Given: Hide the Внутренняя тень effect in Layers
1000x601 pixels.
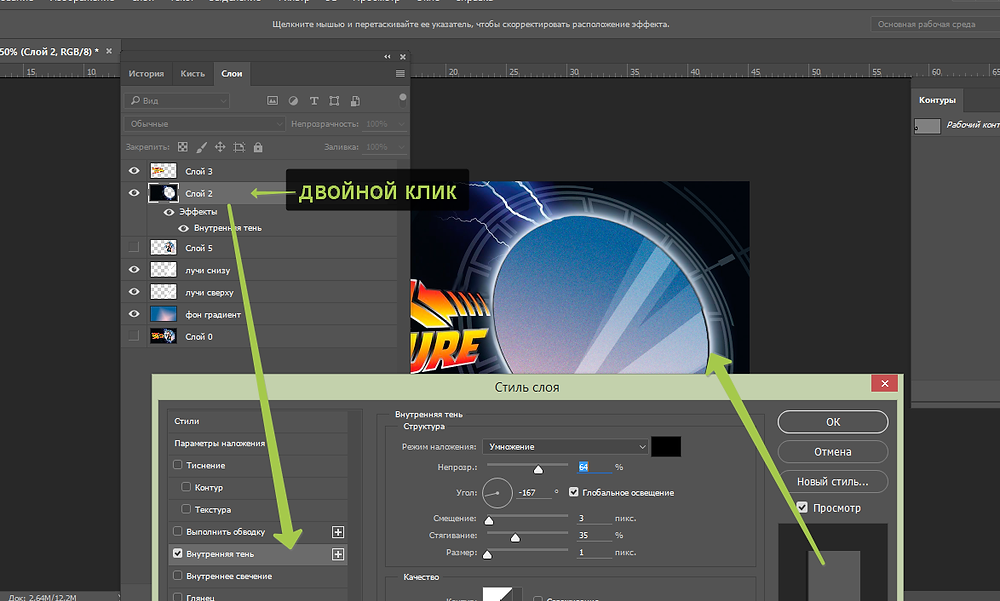Looking at the screenshot, I should pos(184,228).
